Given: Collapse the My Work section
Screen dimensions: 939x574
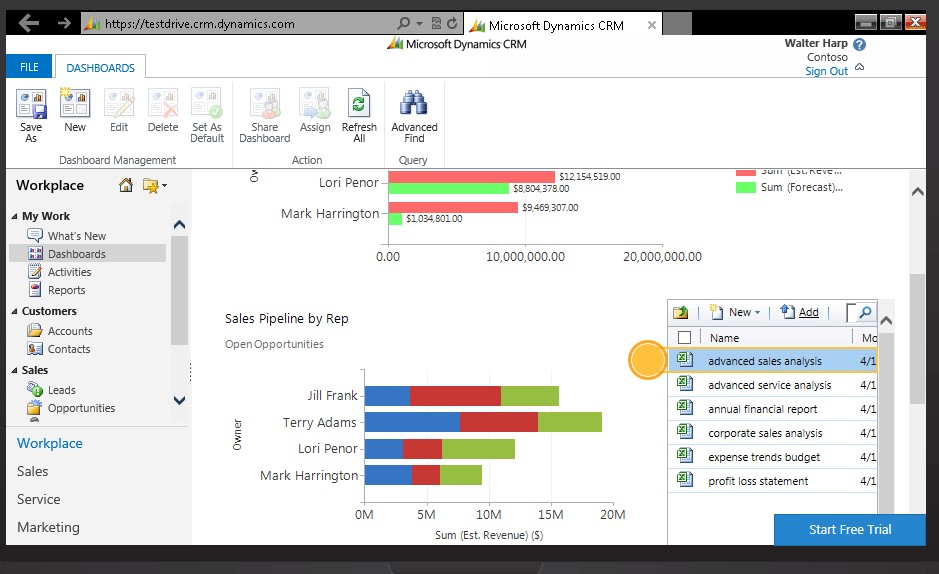Looking at the screenshot, I should point(14,216).
